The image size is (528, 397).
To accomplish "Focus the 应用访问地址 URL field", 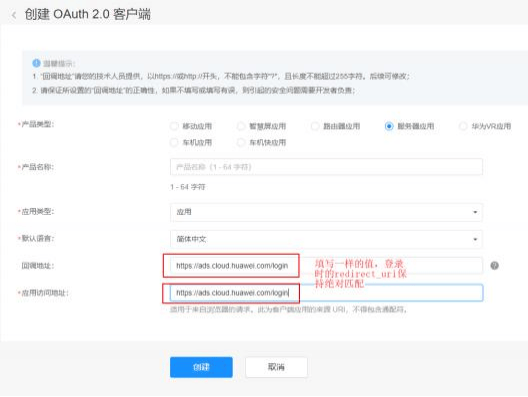I will click(326, 293).
